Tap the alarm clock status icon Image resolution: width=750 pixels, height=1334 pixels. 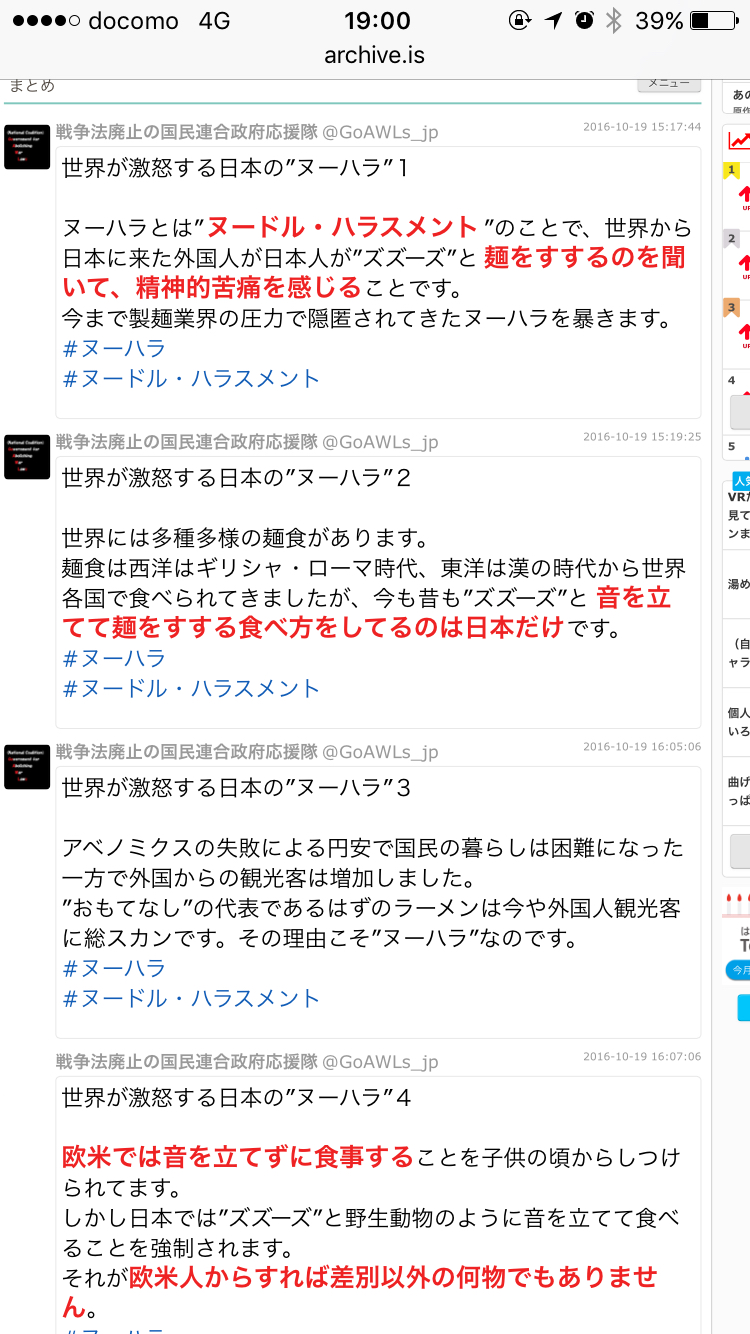pyautogui.click(x=584, y=20)
